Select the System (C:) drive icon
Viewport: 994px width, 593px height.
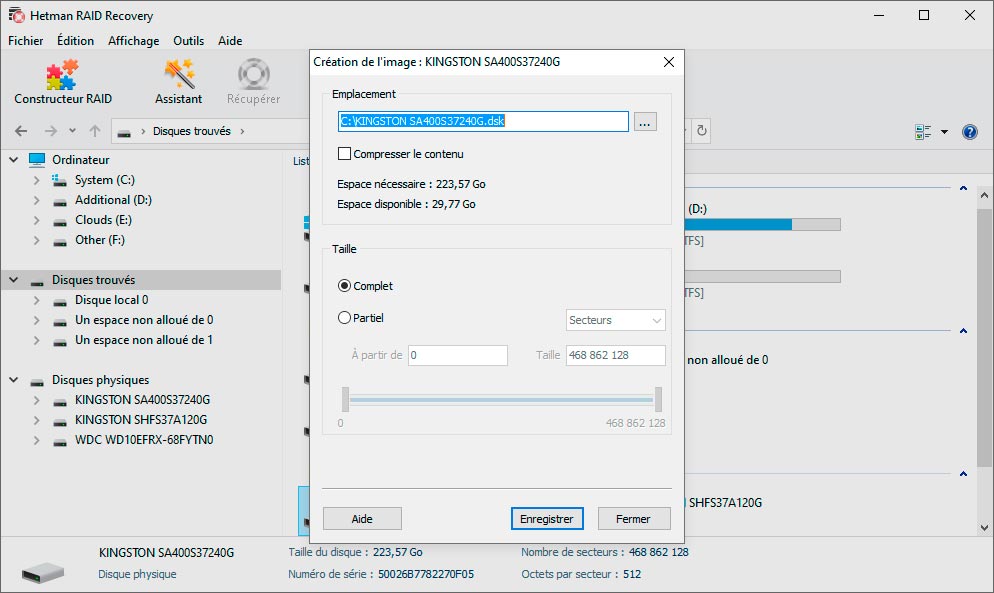pyautogui.click(x=60, y=181)
